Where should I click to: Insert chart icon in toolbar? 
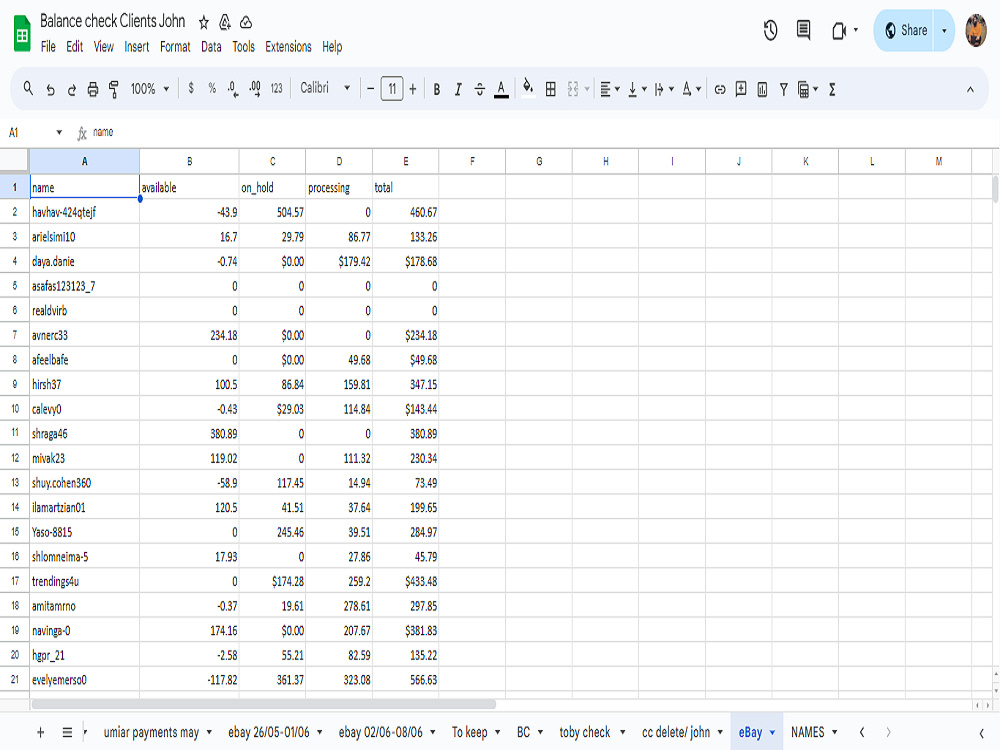tap(762, 89)
